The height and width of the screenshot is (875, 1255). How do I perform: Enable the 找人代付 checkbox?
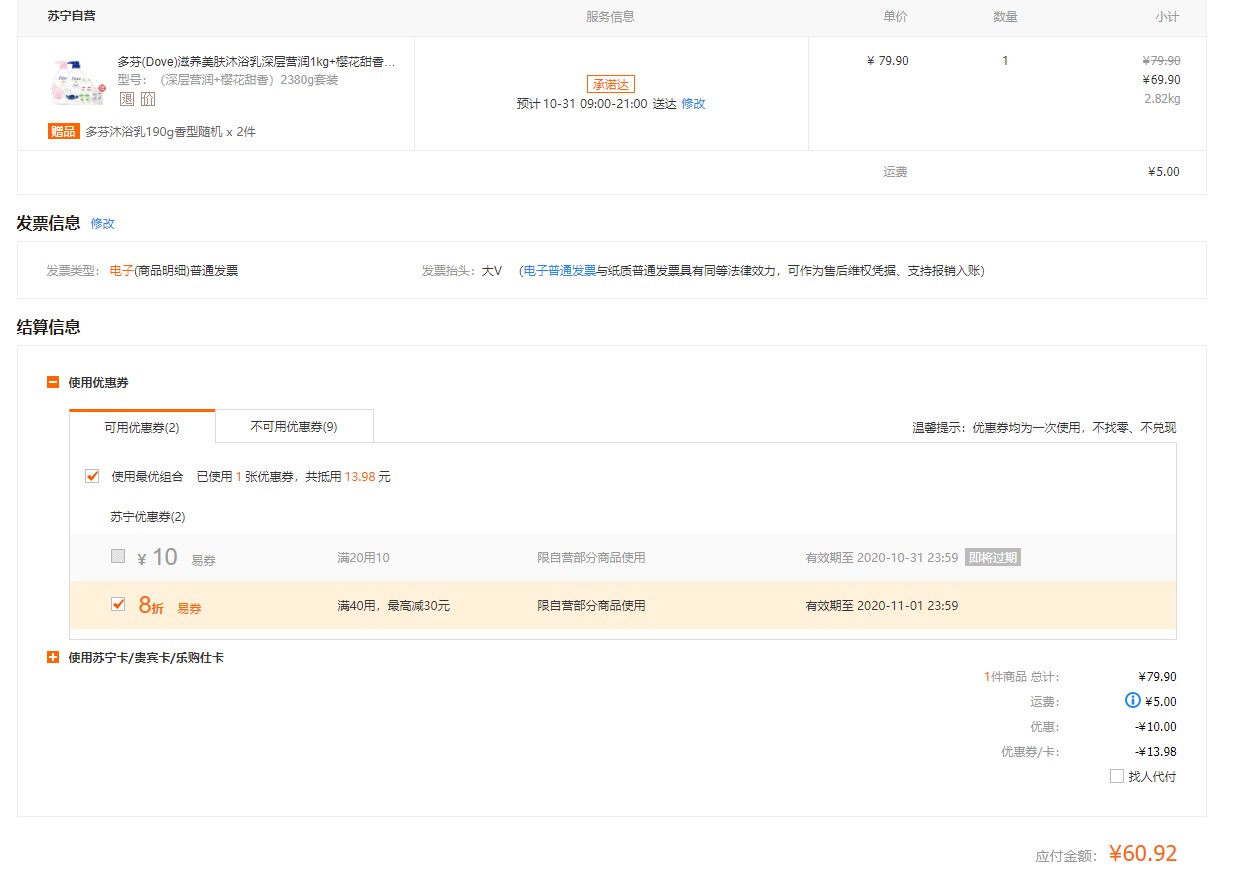1117,776
